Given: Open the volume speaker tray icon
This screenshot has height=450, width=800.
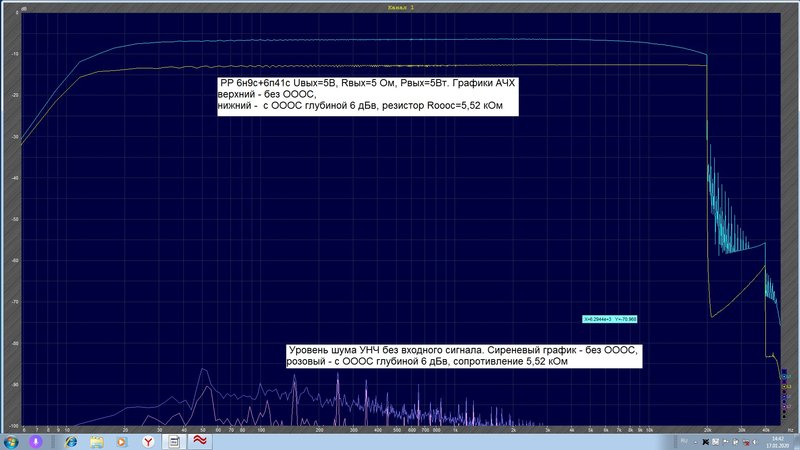Looking at the screenshot, I should pyautogui.click(x=755, y=442).
